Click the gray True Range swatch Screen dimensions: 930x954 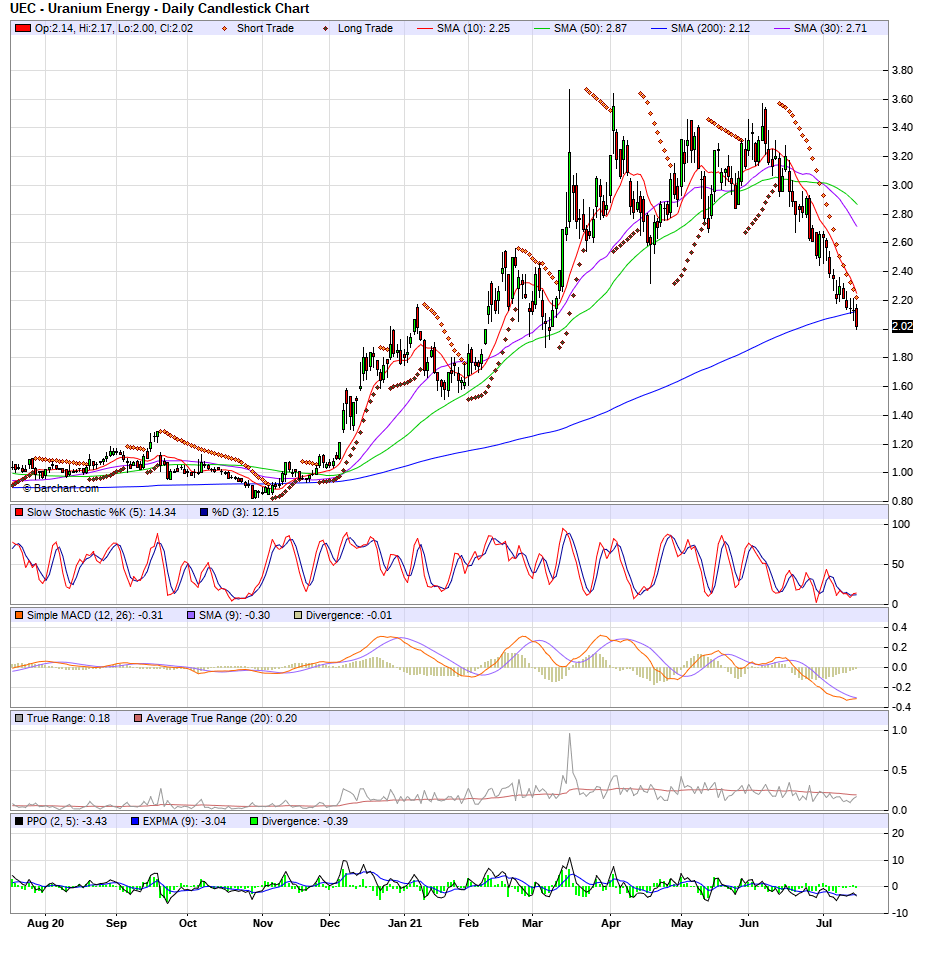click(19, 718)
